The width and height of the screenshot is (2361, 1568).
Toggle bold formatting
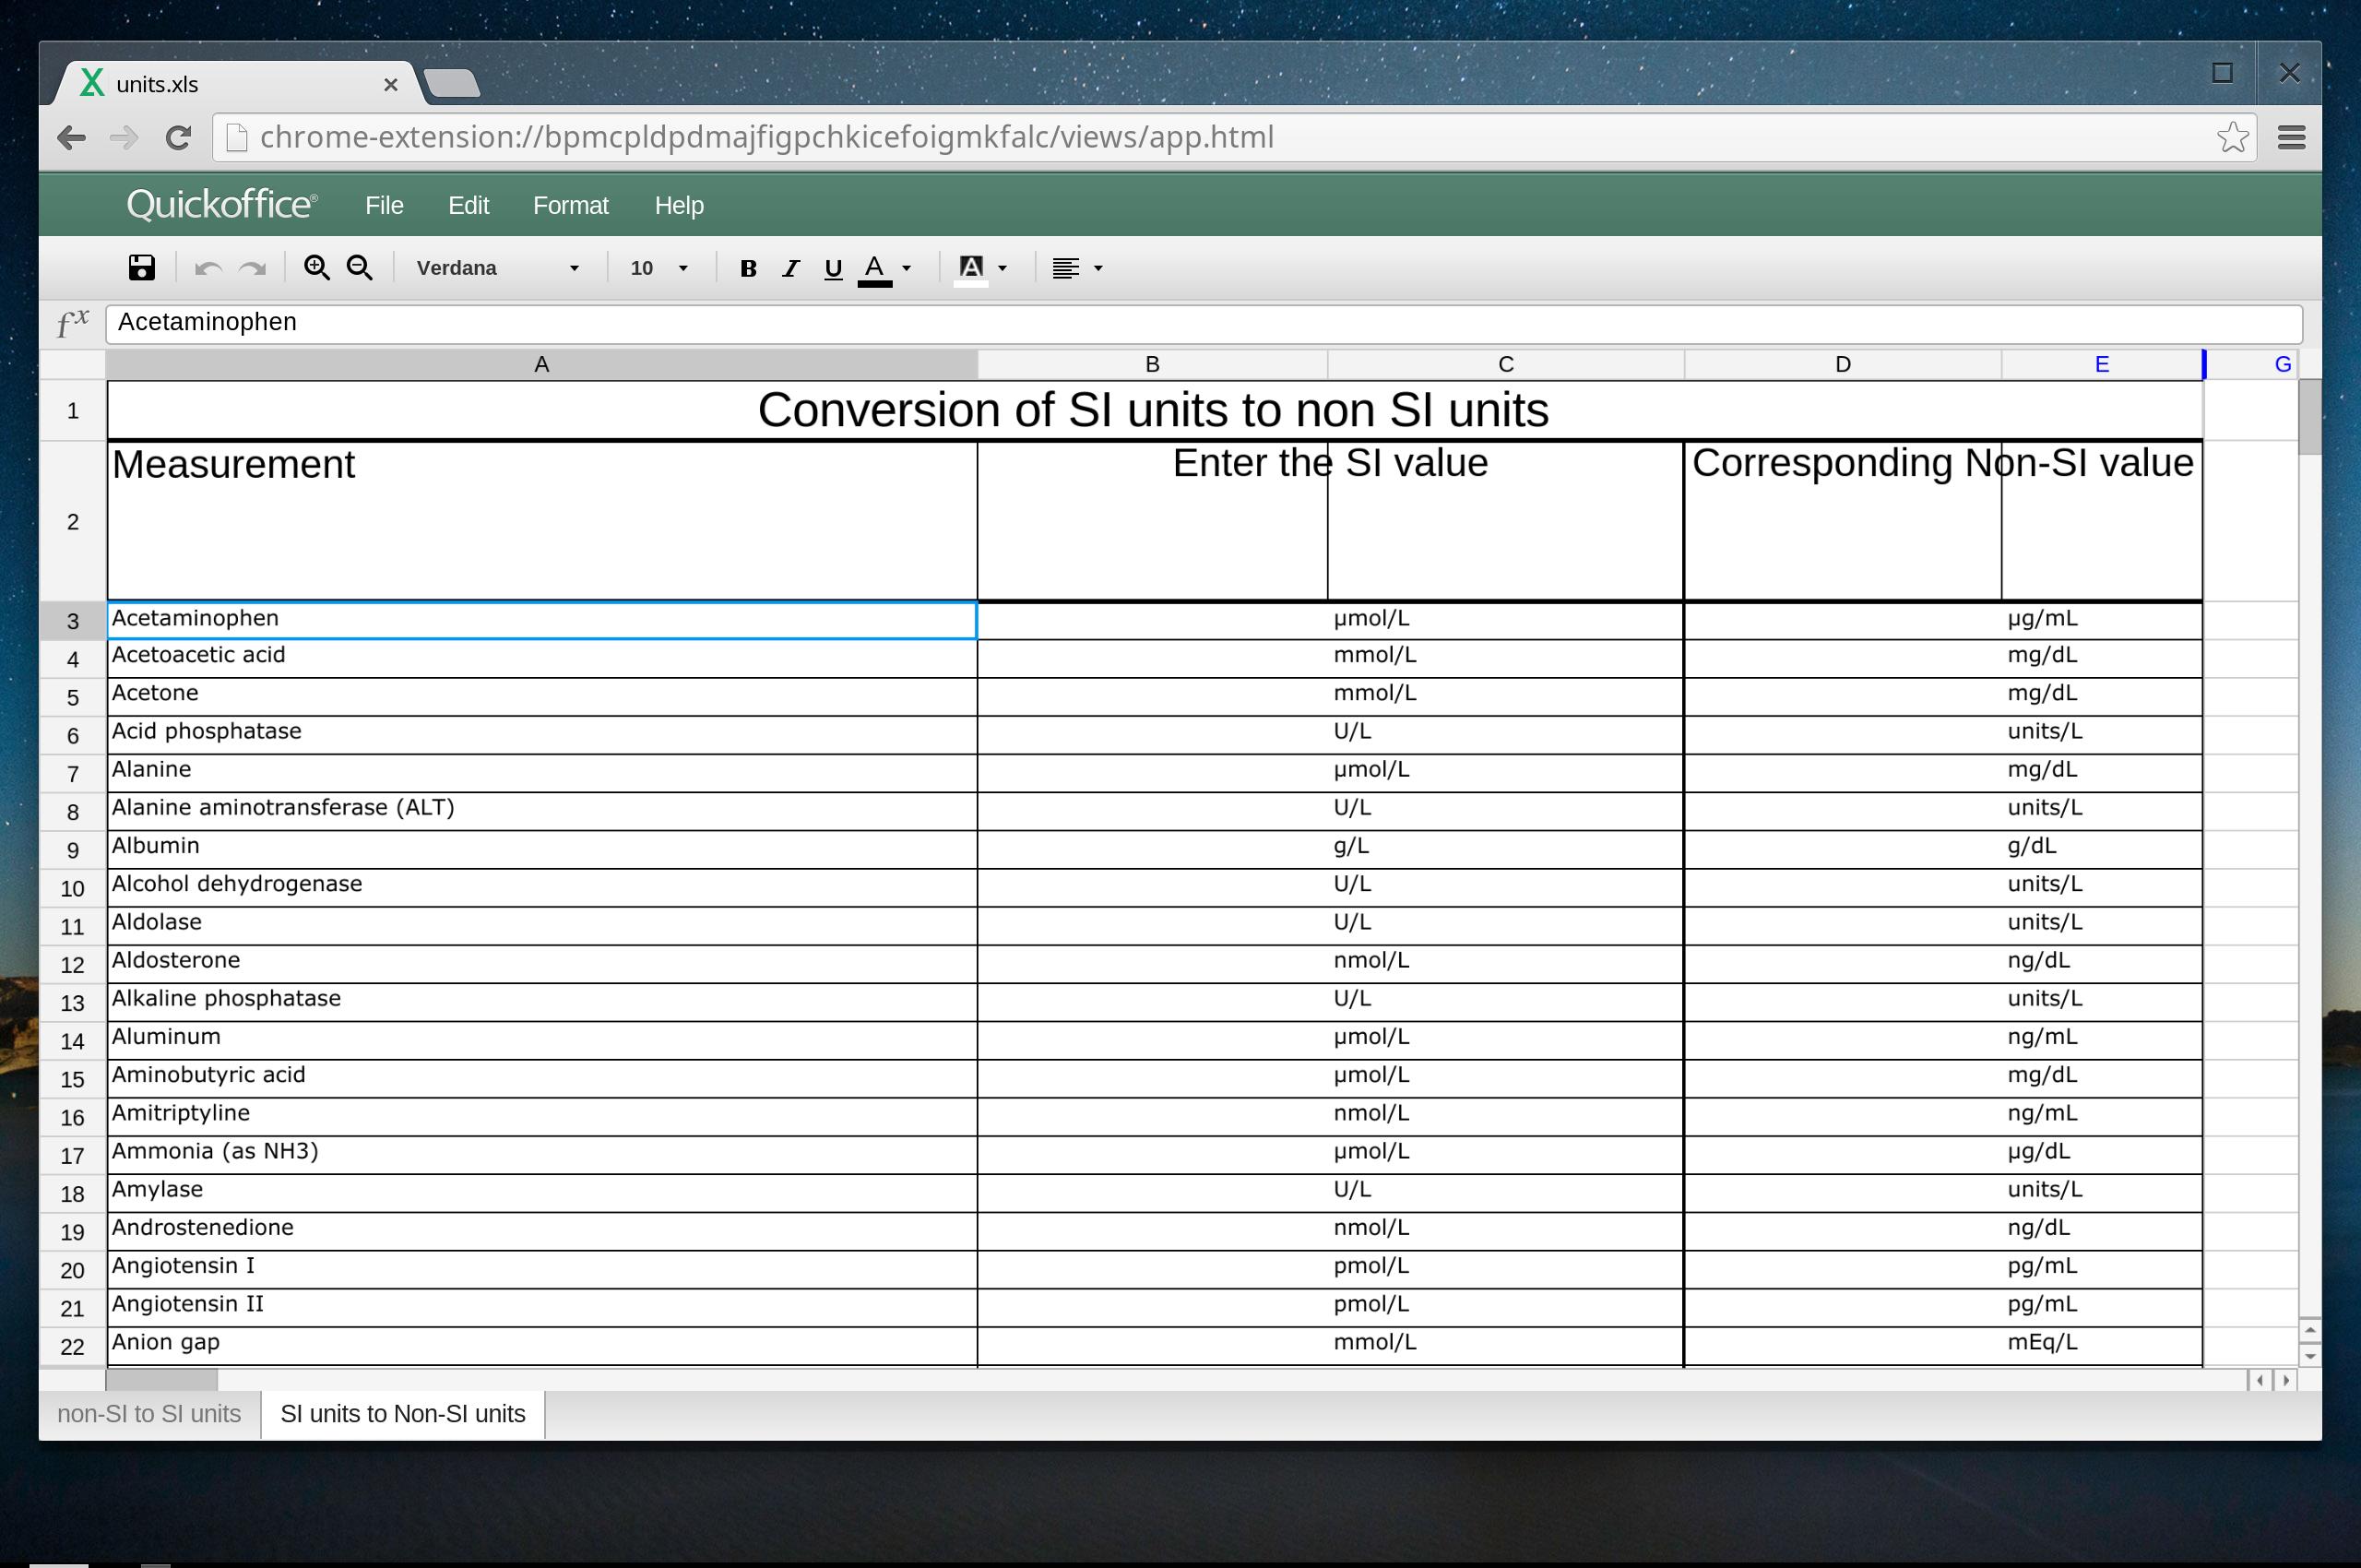tap(747, 268)
